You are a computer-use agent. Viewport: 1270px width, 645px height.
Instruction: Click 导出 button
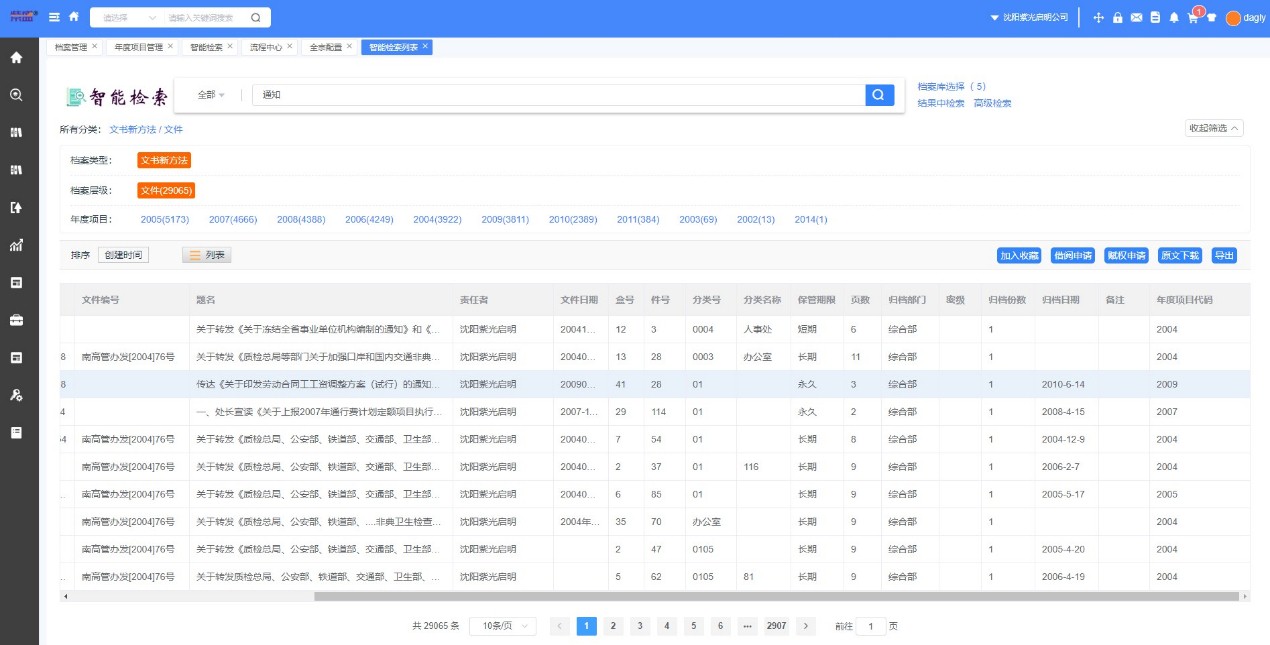tap(1224, 255)
